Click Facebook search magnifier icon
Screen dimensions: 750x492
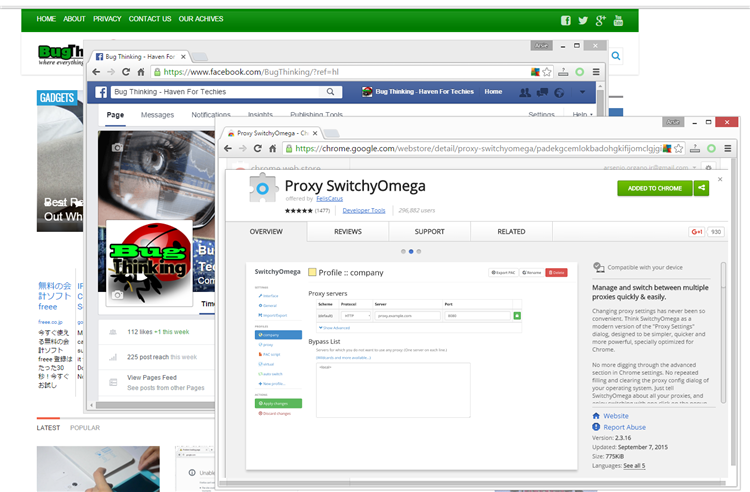point(331,92)
